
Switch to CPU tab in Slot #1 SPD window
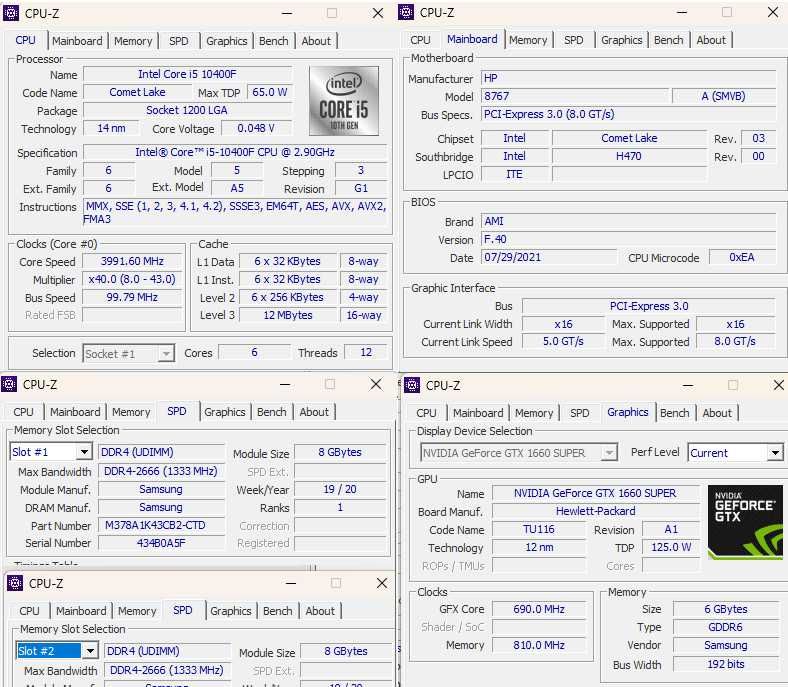(x=24, y=412)
